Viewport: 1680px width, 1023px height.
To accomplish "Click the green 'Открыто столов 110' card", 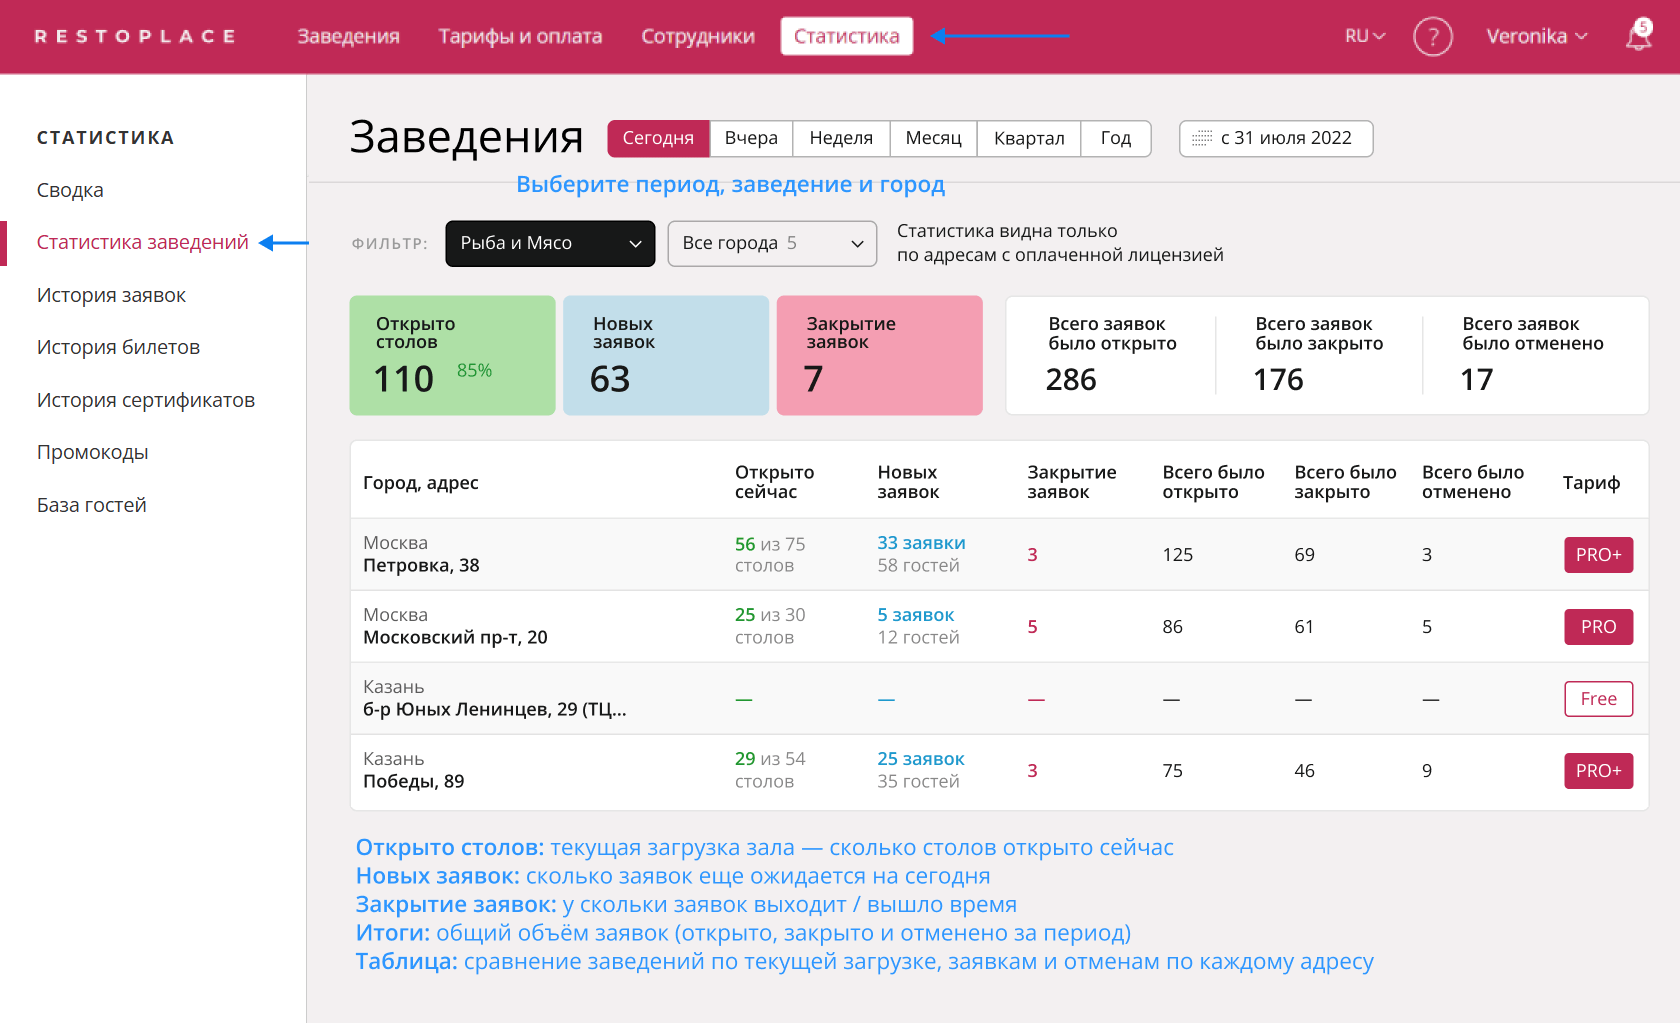I will 452,355.
